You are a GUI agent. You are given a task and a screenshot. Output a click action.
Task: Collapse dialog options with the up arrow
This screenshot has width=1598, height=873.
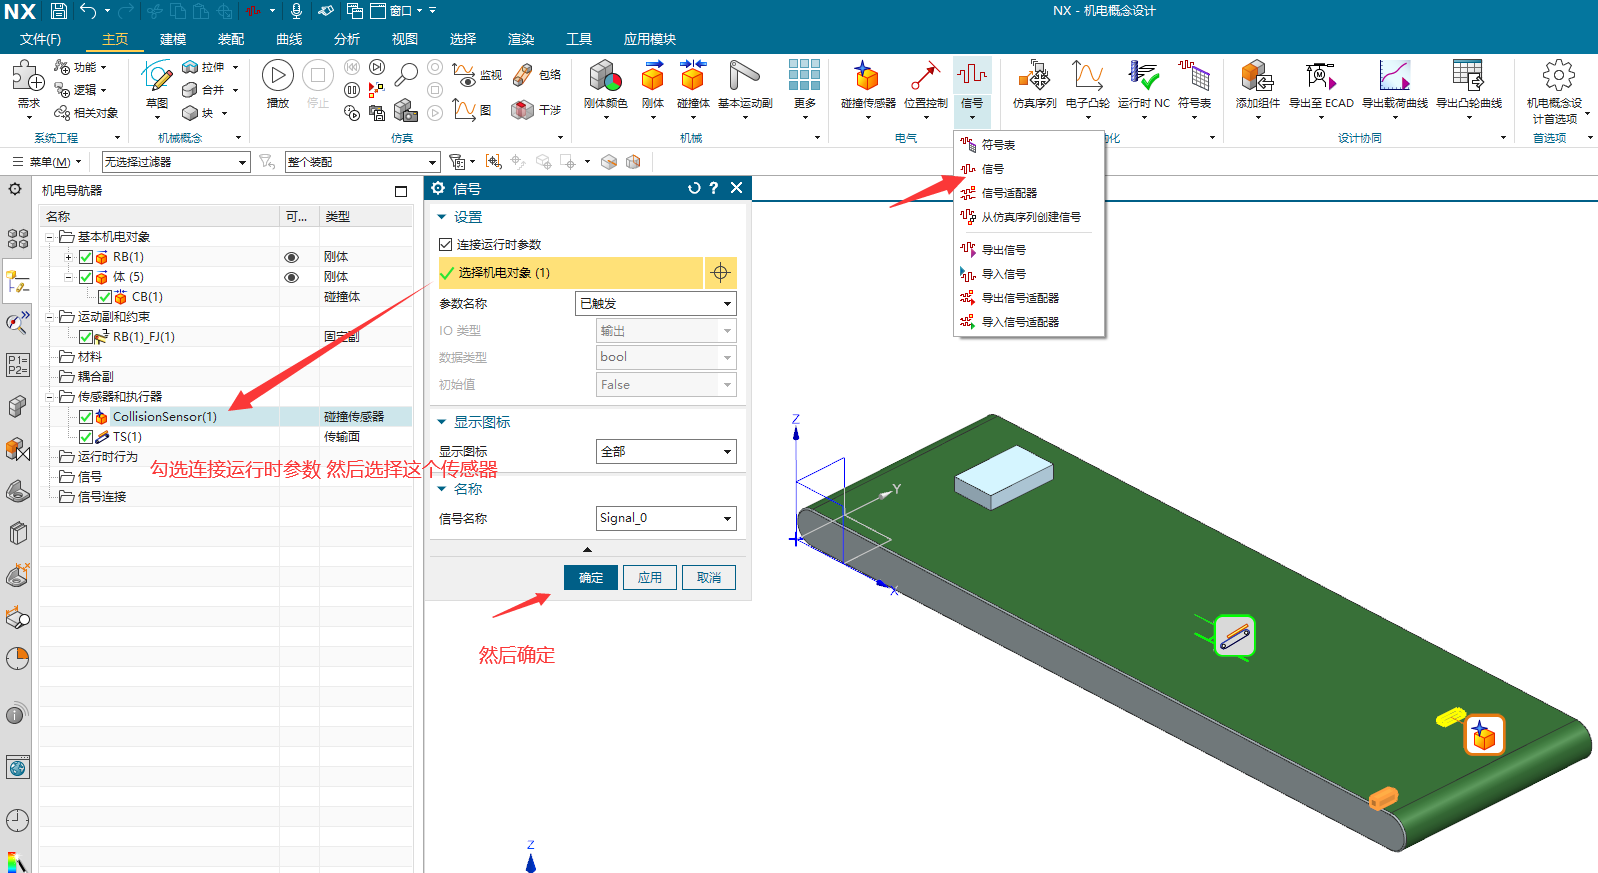coord(588,549)
